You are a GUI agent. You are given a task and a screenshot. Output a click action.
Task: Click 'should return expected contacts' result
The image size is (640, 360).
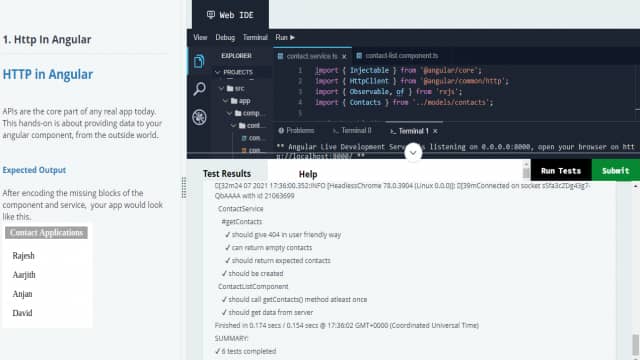(278, 260)
